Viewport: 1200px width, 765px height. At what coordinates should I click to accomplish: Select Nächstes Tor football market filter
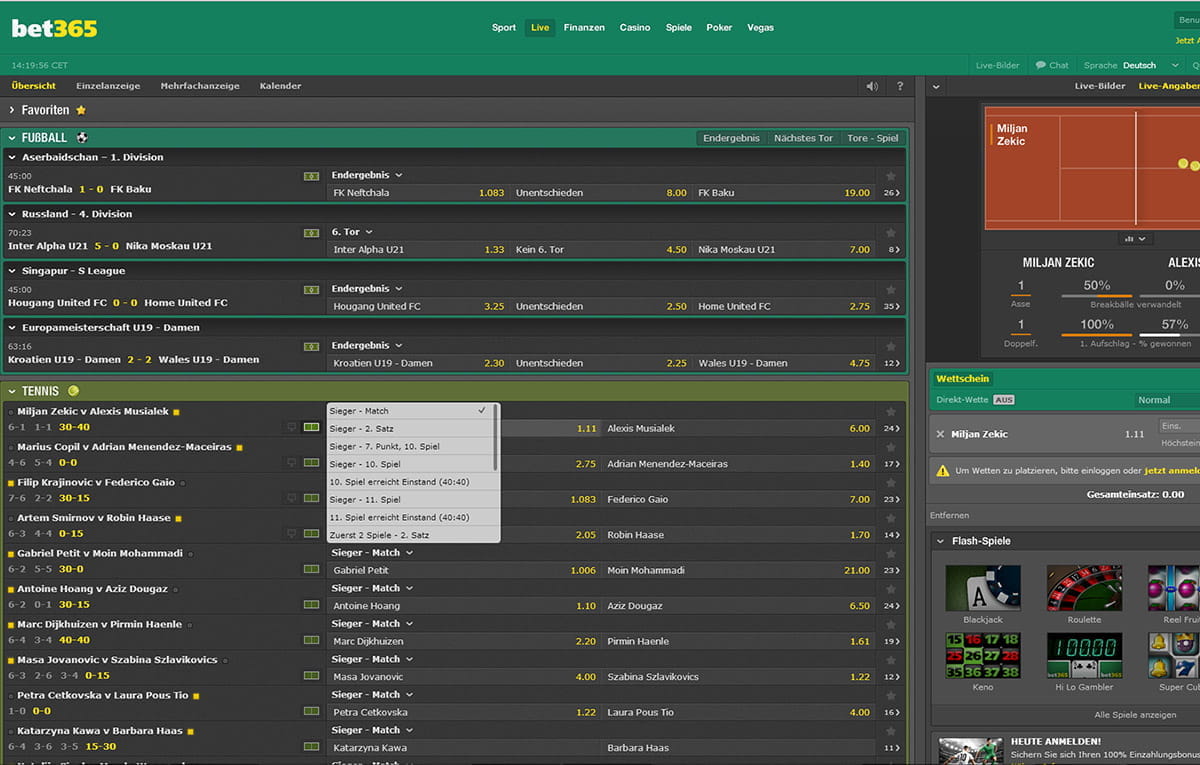803,138
